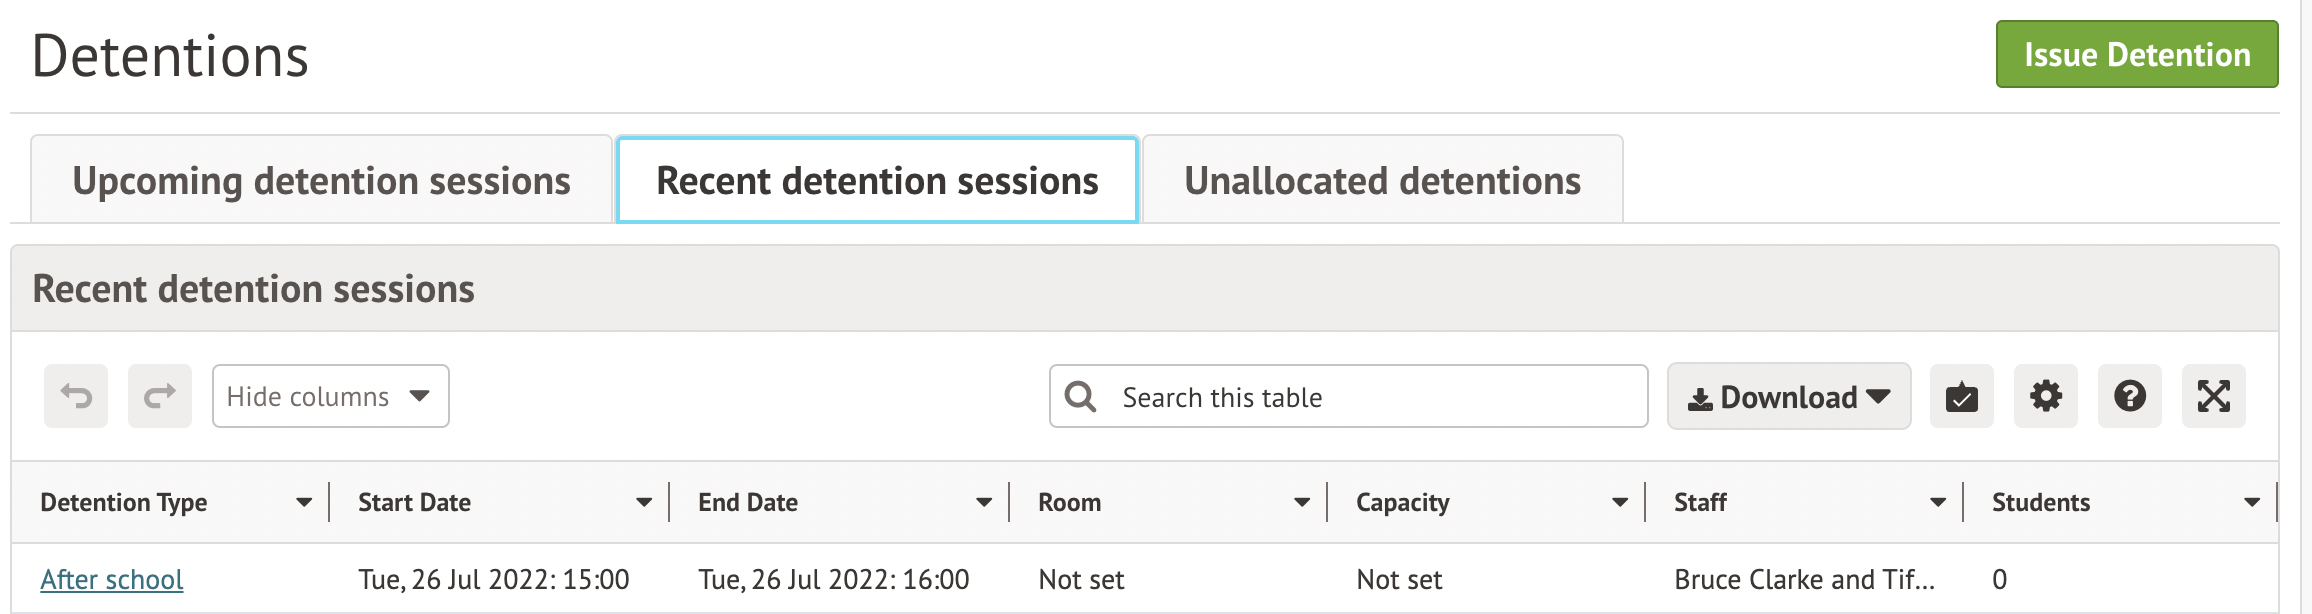The width and height of the screenshot is (2312, 614).
Task: Click the search magnifier icon
Action: click(1080, 397)
